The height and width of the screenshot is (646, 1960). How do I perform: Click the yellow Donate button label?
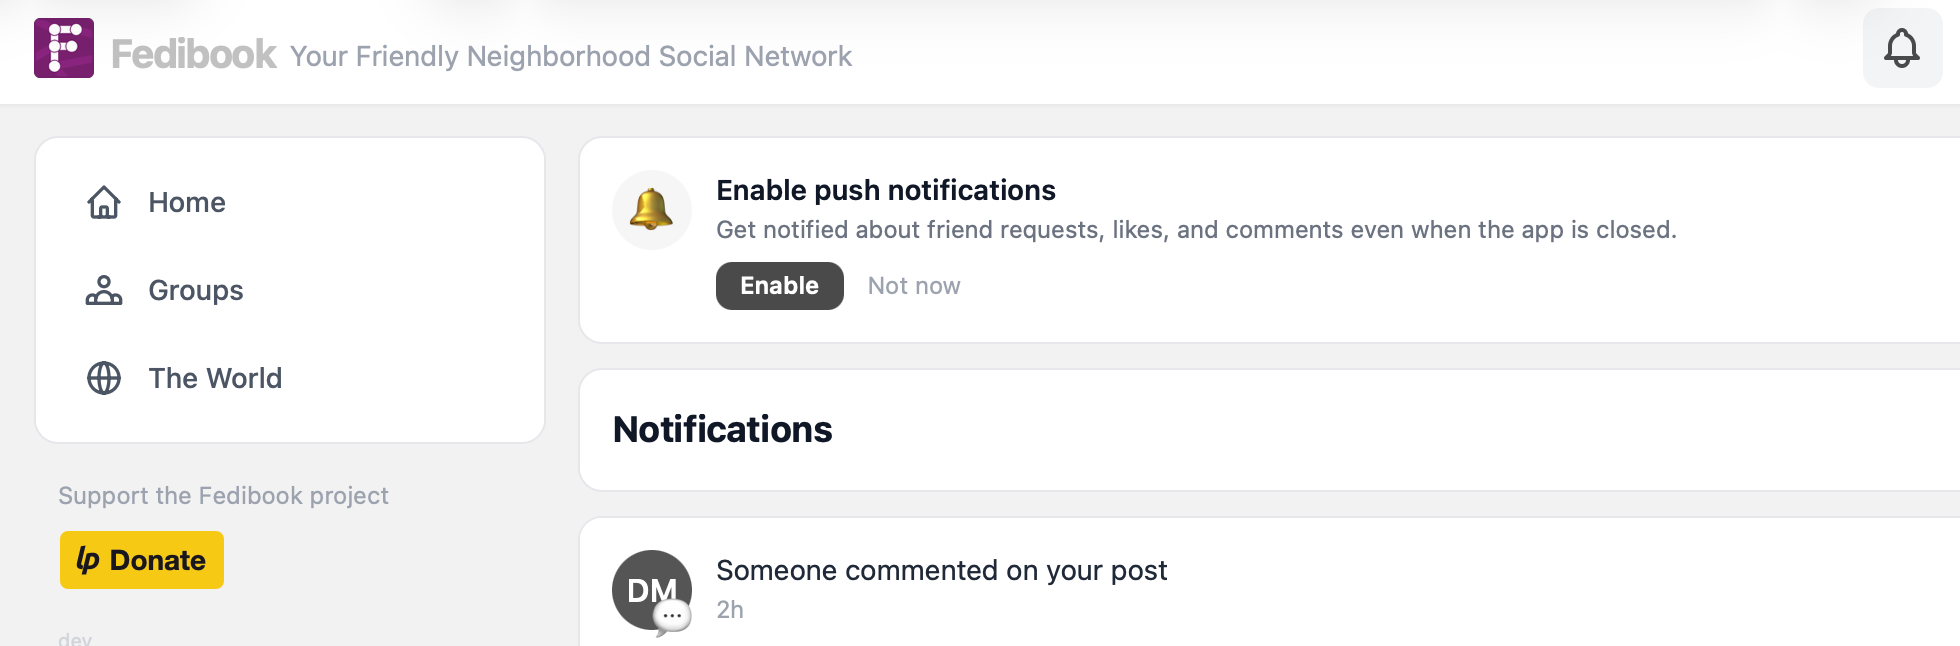click(158, 560)
